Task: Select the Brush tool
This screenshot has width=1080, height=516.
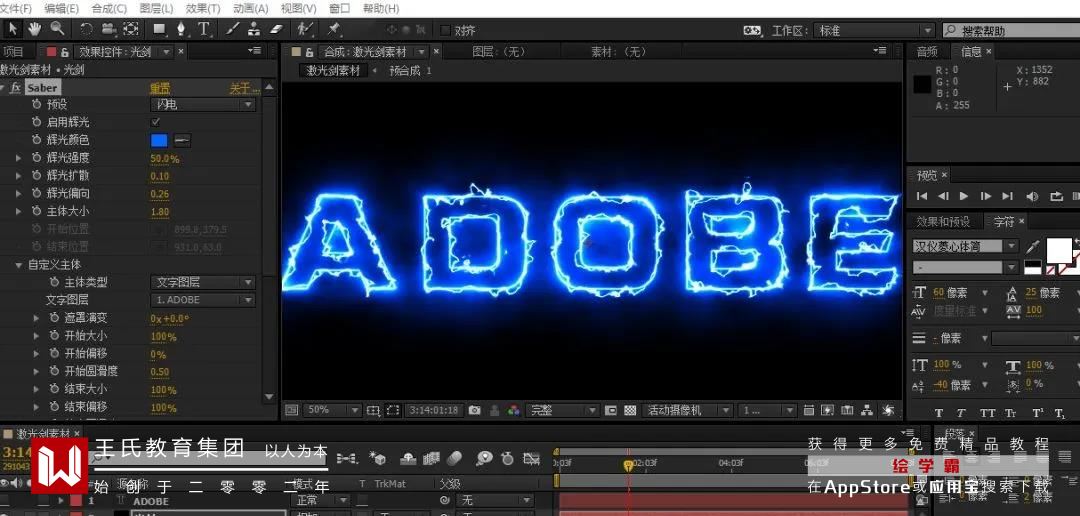Action: 233,29
